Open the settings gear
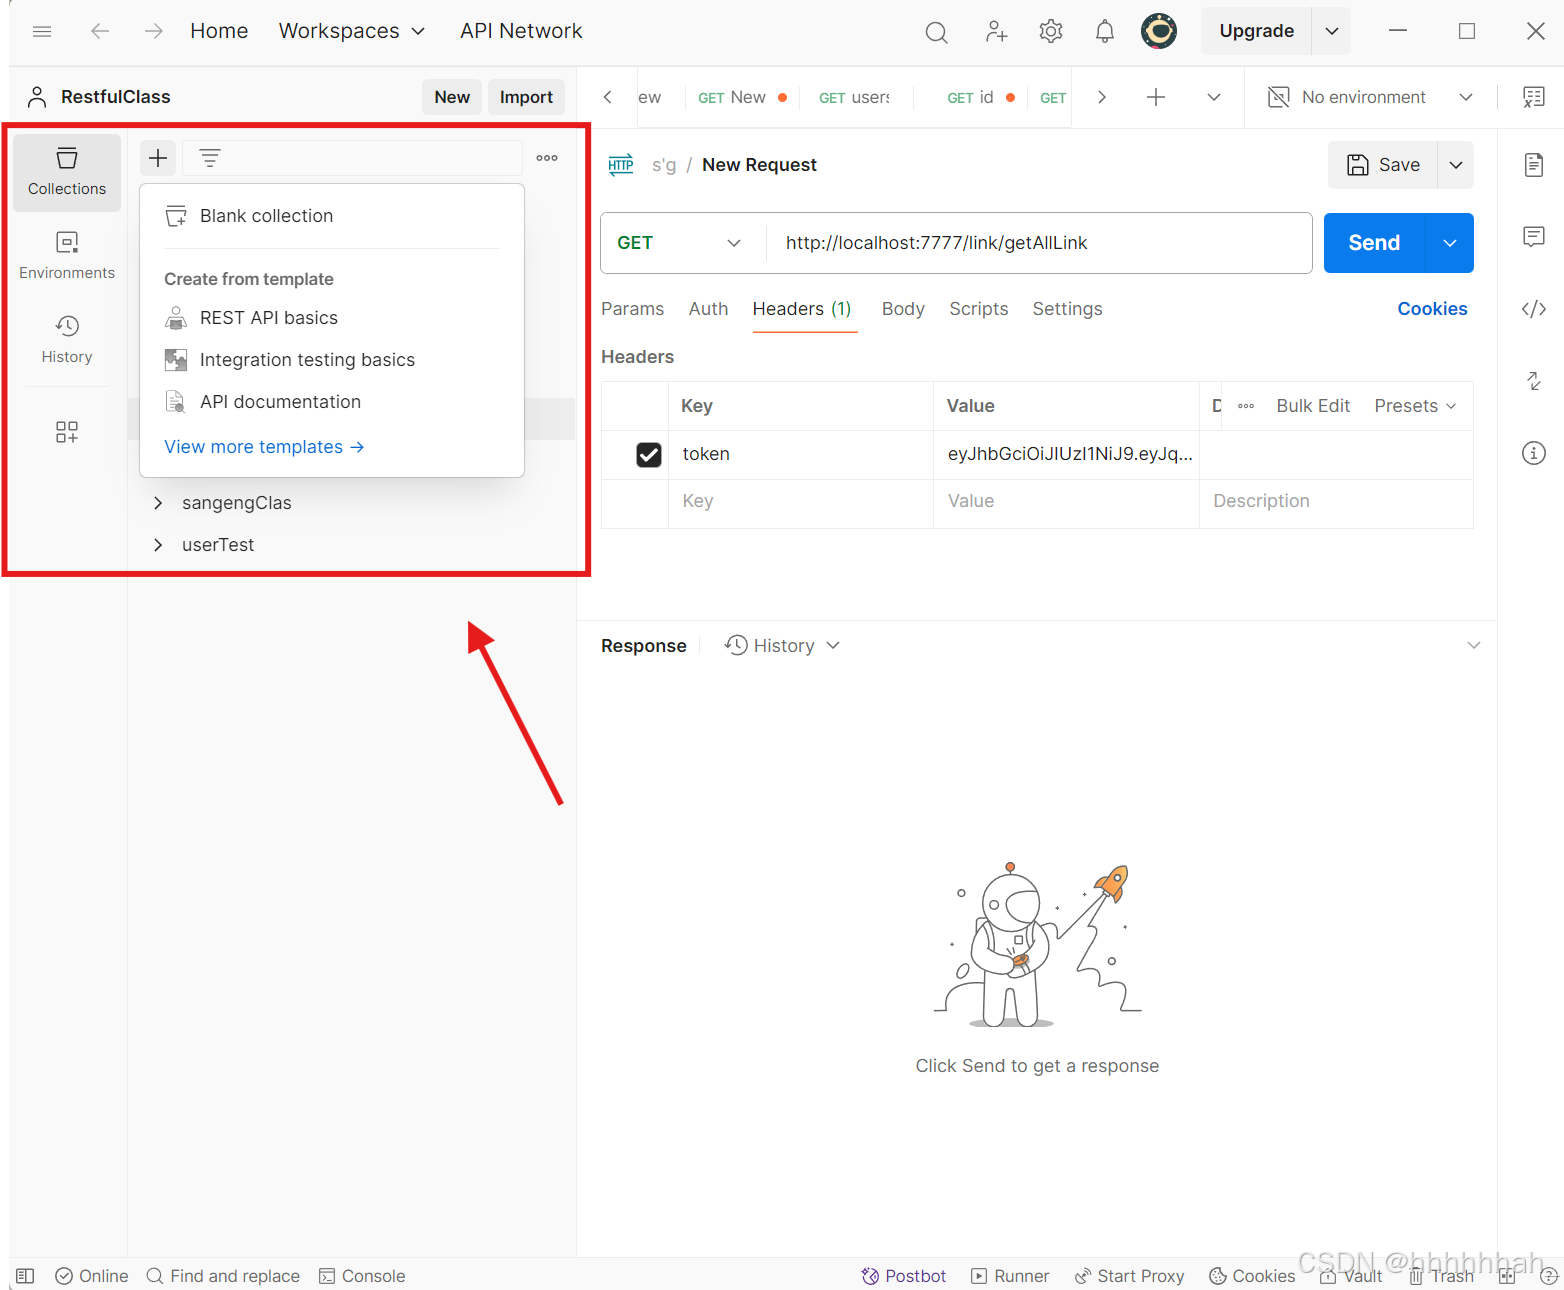Viewport: 1564px width, 1290px height. coord(1051,32)
